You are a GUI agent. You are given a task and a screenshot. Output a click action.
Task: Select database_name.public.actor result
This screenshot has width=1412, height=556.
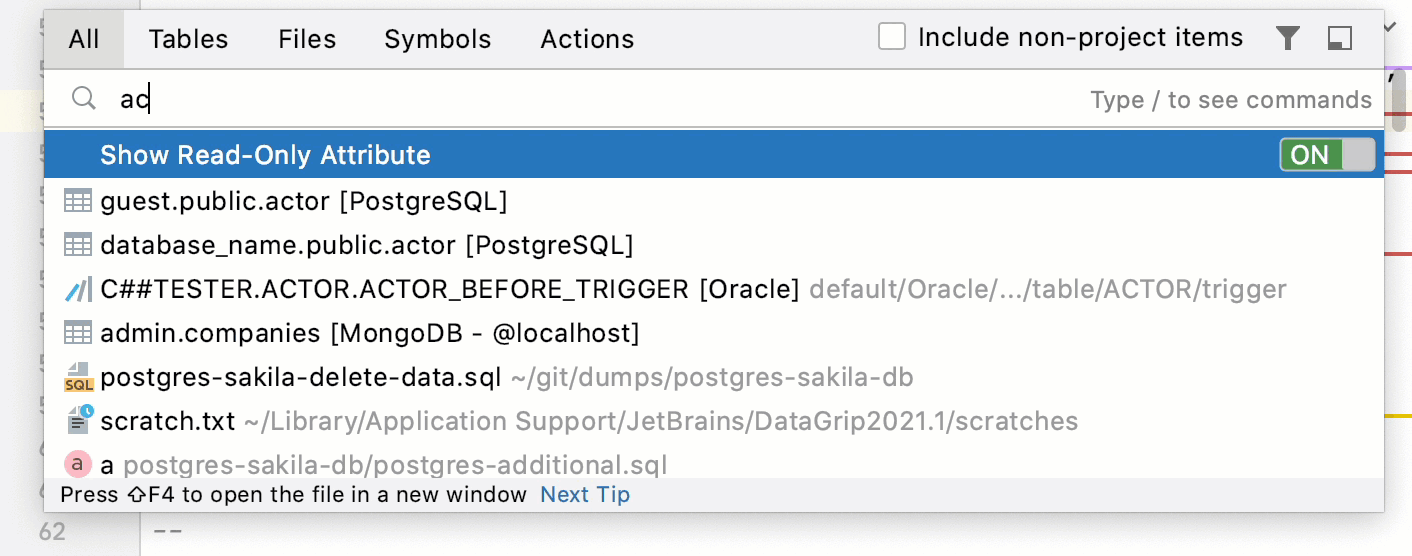(367, 245)
